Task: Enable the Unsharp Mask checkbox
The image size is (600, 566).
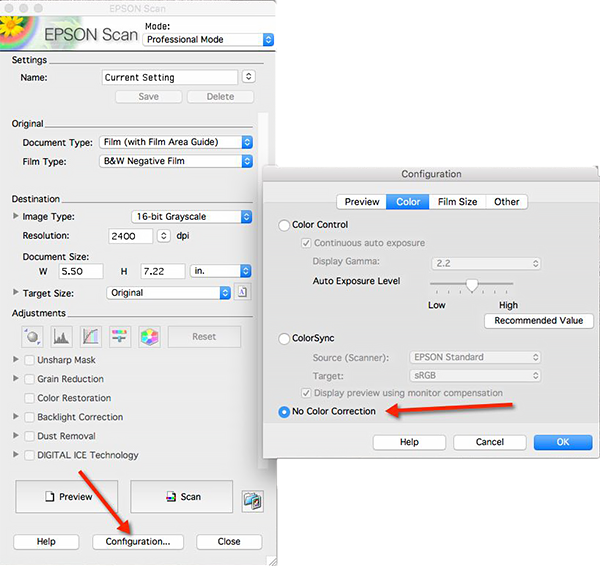Action: (30, 360)
